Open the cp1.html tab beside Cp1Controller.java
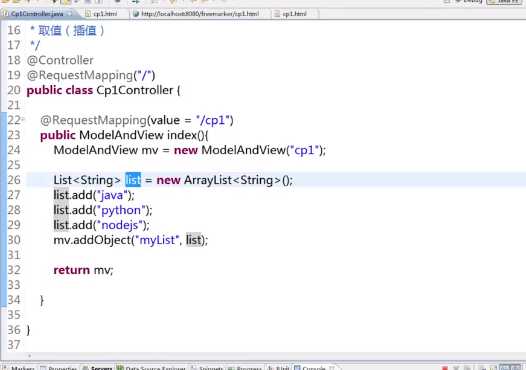The height and width of the screenshot is (370, 526). click(x=105, y=14)
